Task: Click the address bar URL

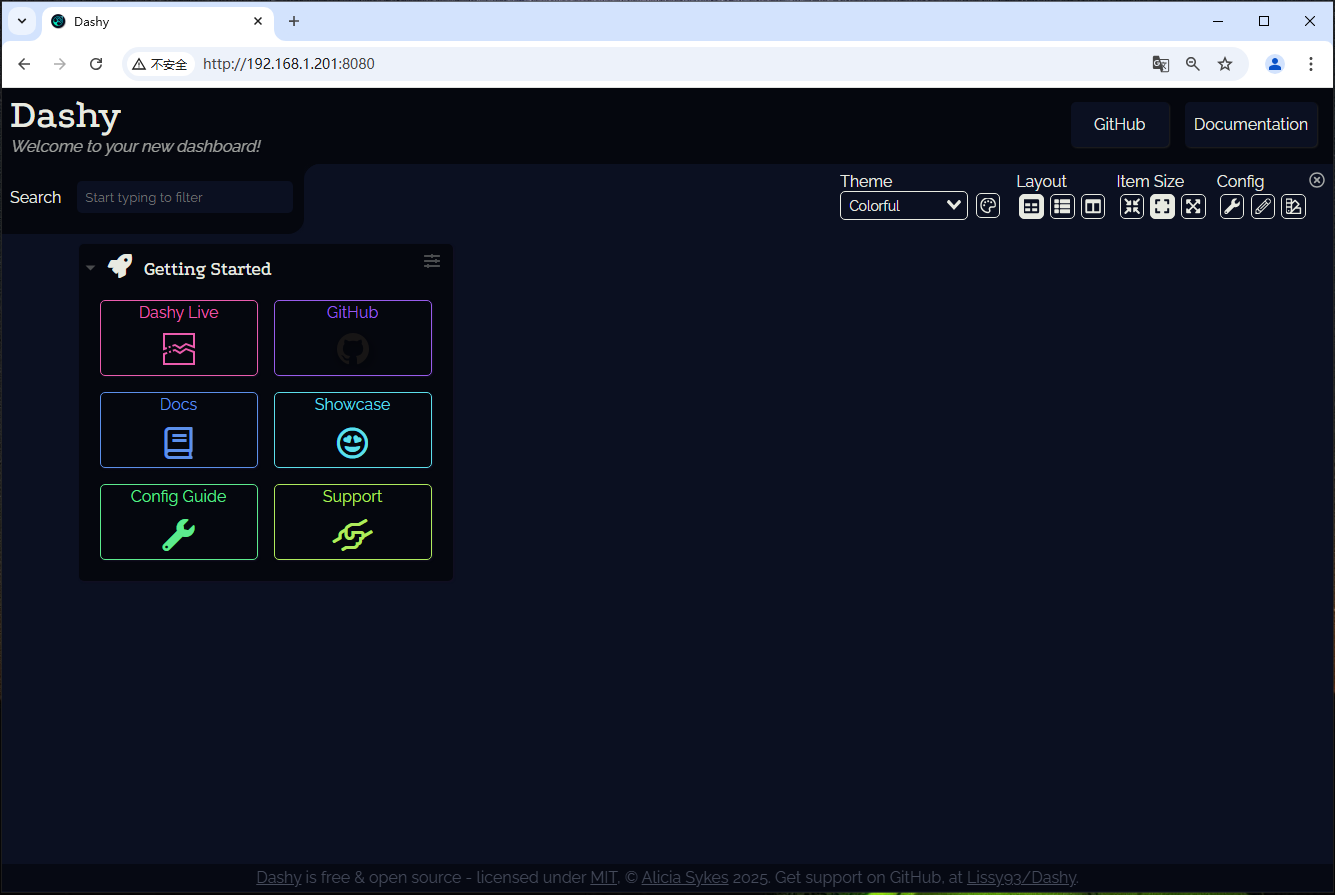Action: (x=289, y=64)
